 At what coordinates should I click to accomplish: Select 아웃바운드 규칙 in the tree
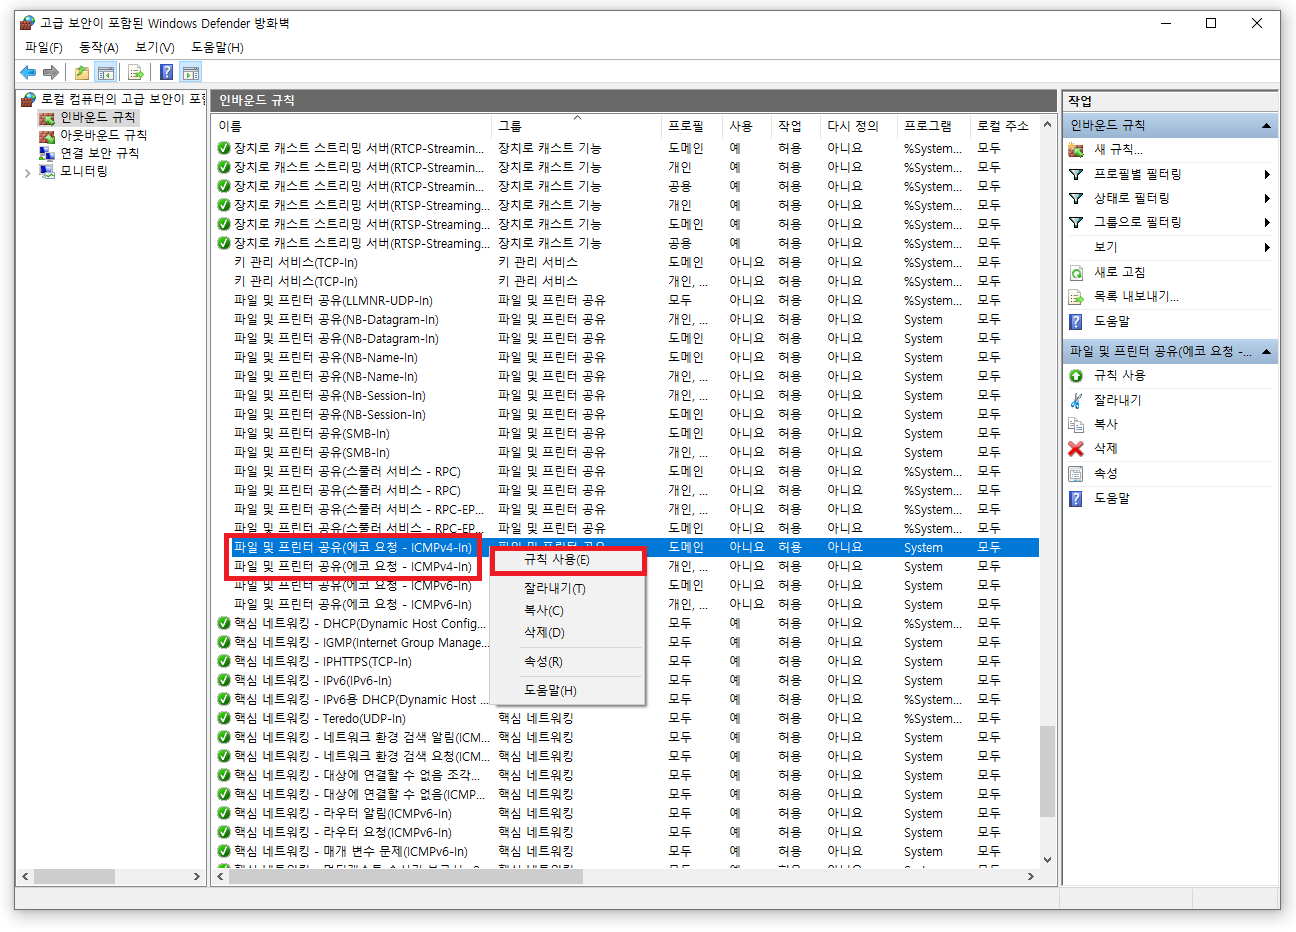point(103,135)
